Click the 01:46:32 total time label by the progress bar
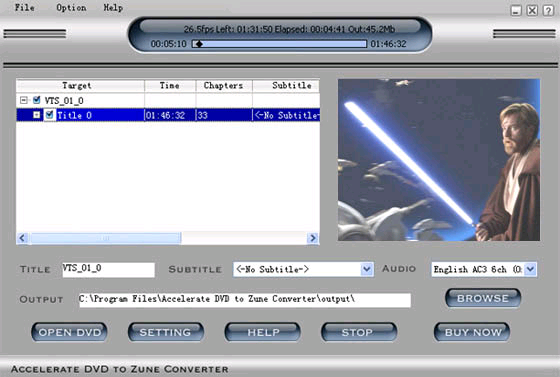Image resolution: width=560 pixels, height=377 pixels. coord(388,44)
